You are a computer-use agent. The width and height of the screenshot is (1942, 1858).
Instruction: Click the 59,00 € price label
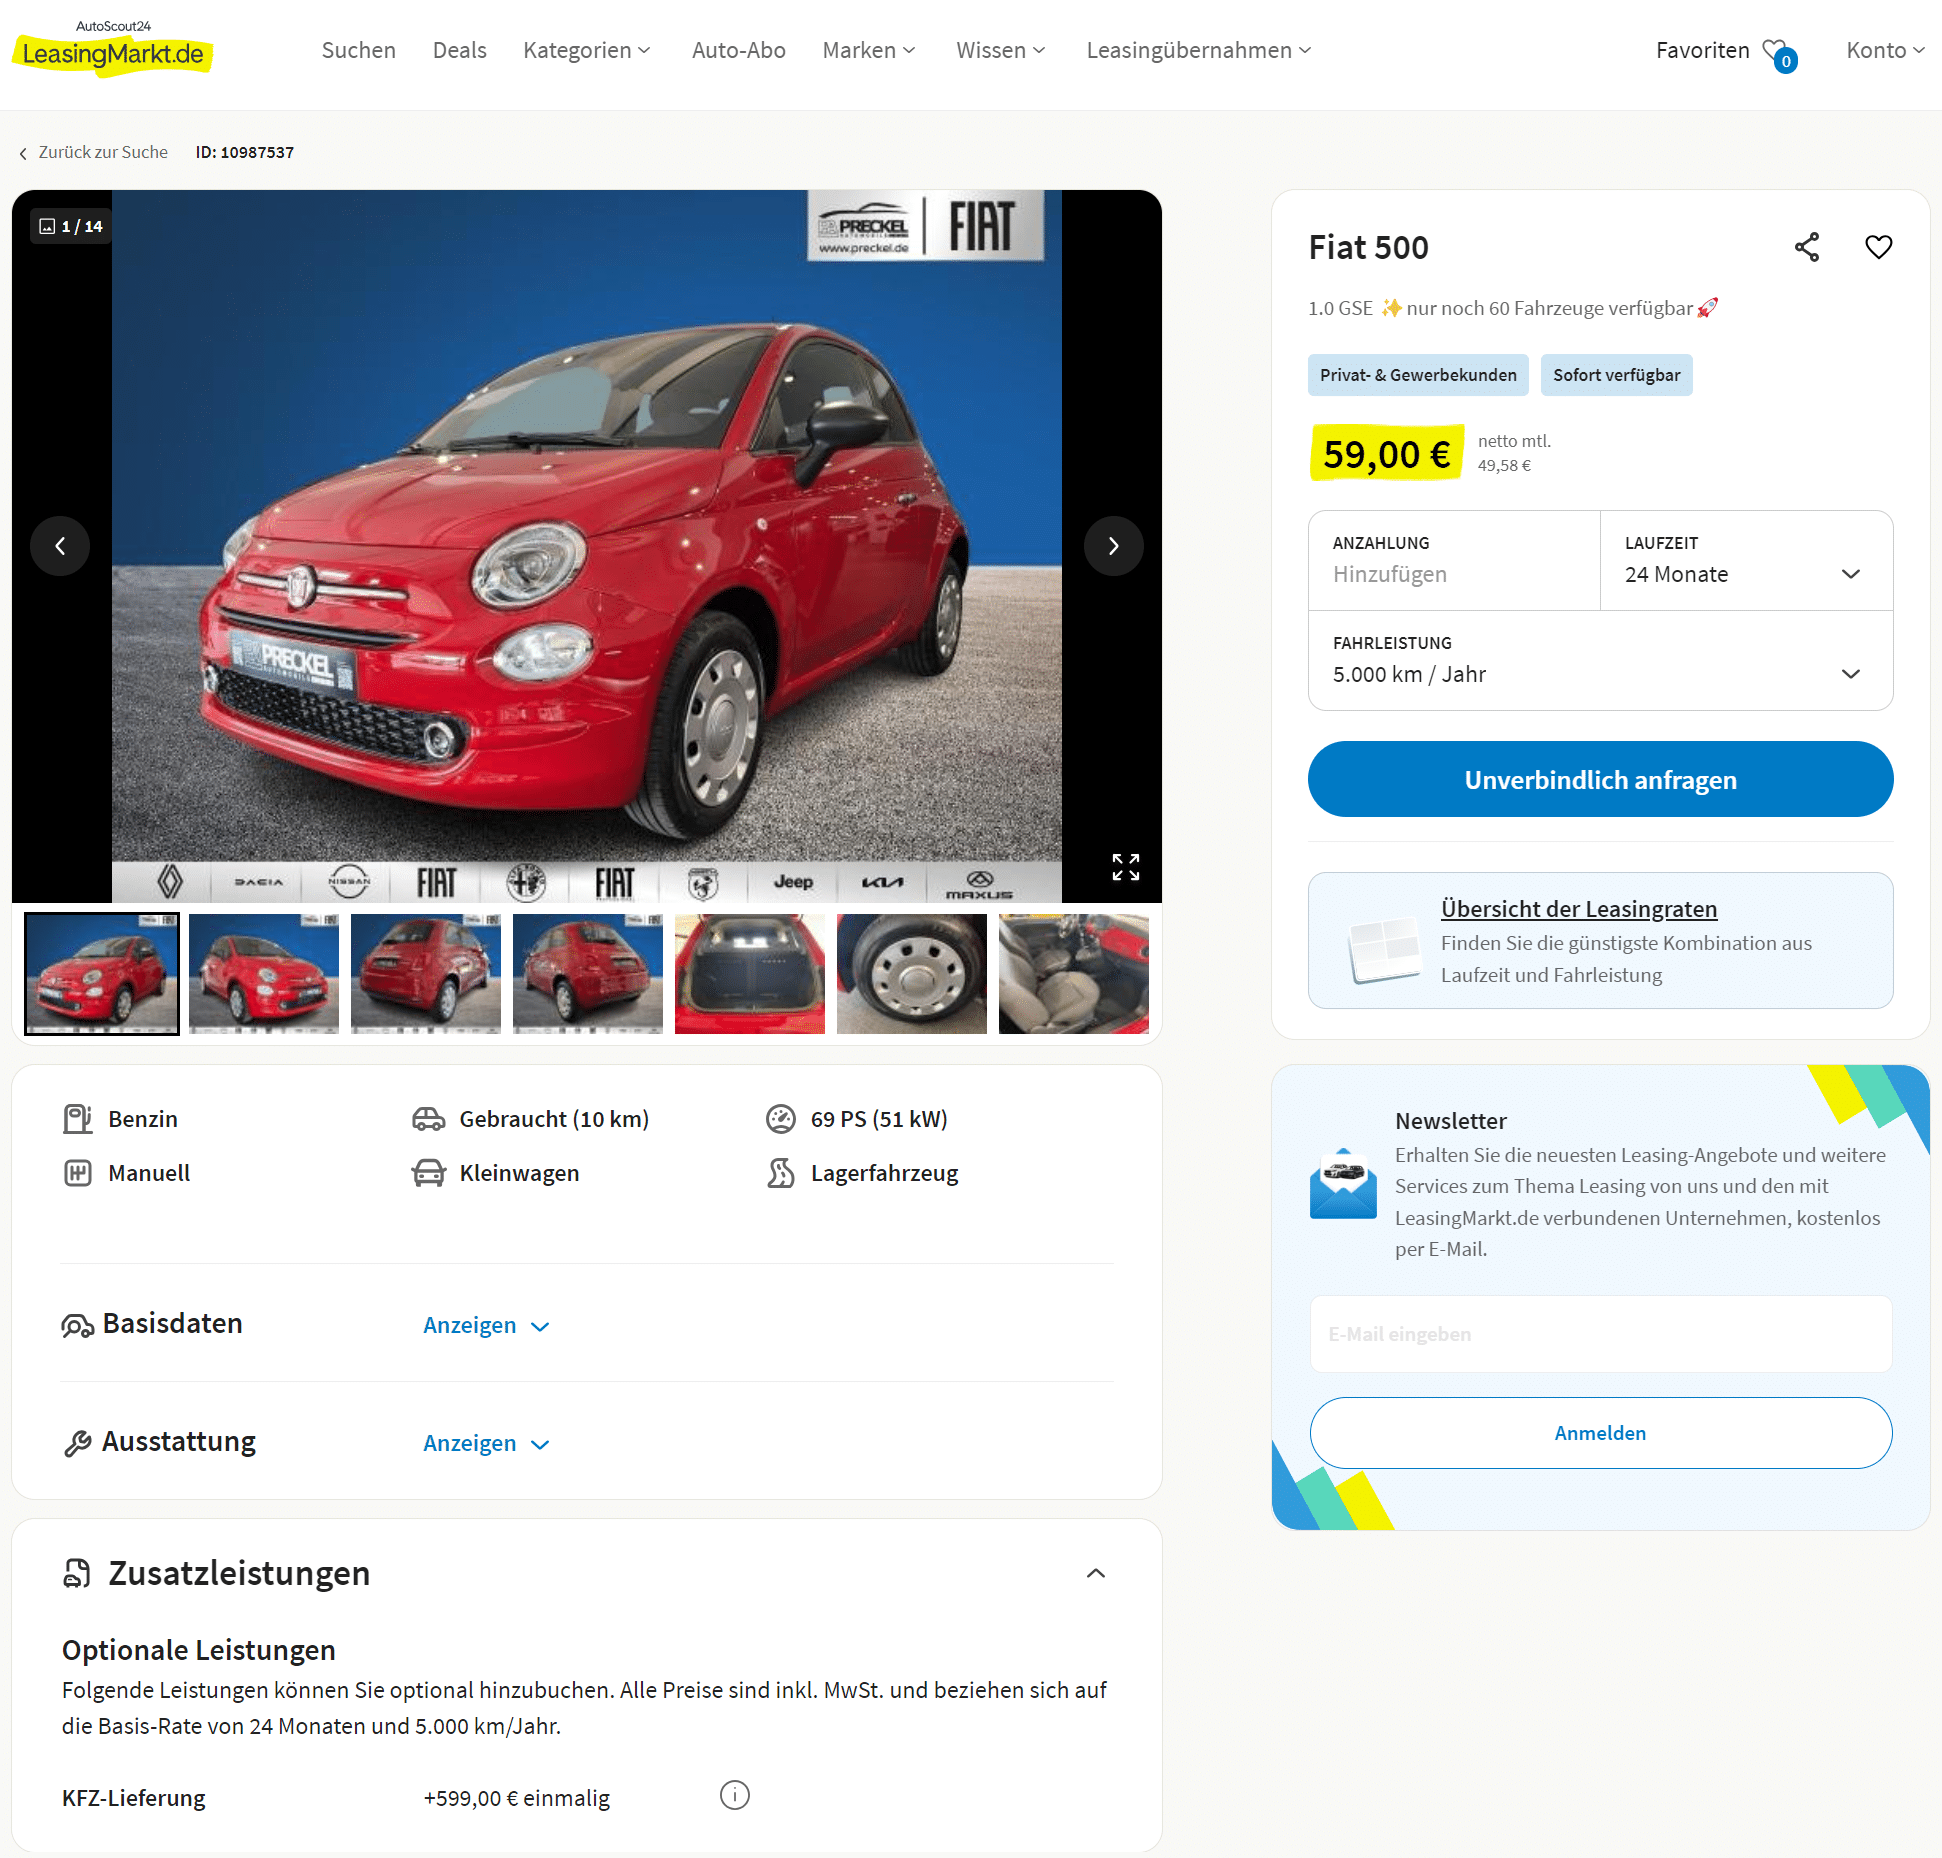(x=1386, y=454)
